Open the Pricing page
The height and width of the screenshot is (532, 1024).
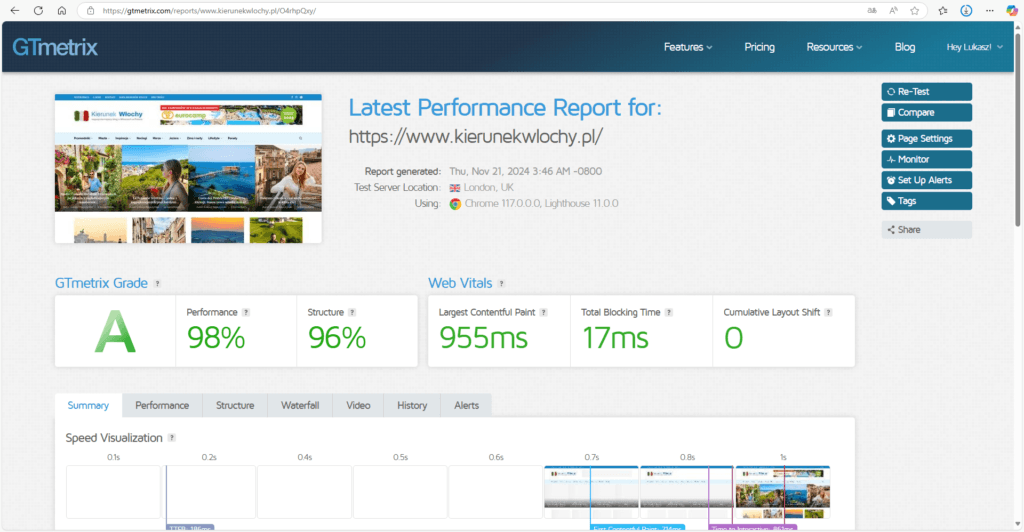click(x=760, y=47)
